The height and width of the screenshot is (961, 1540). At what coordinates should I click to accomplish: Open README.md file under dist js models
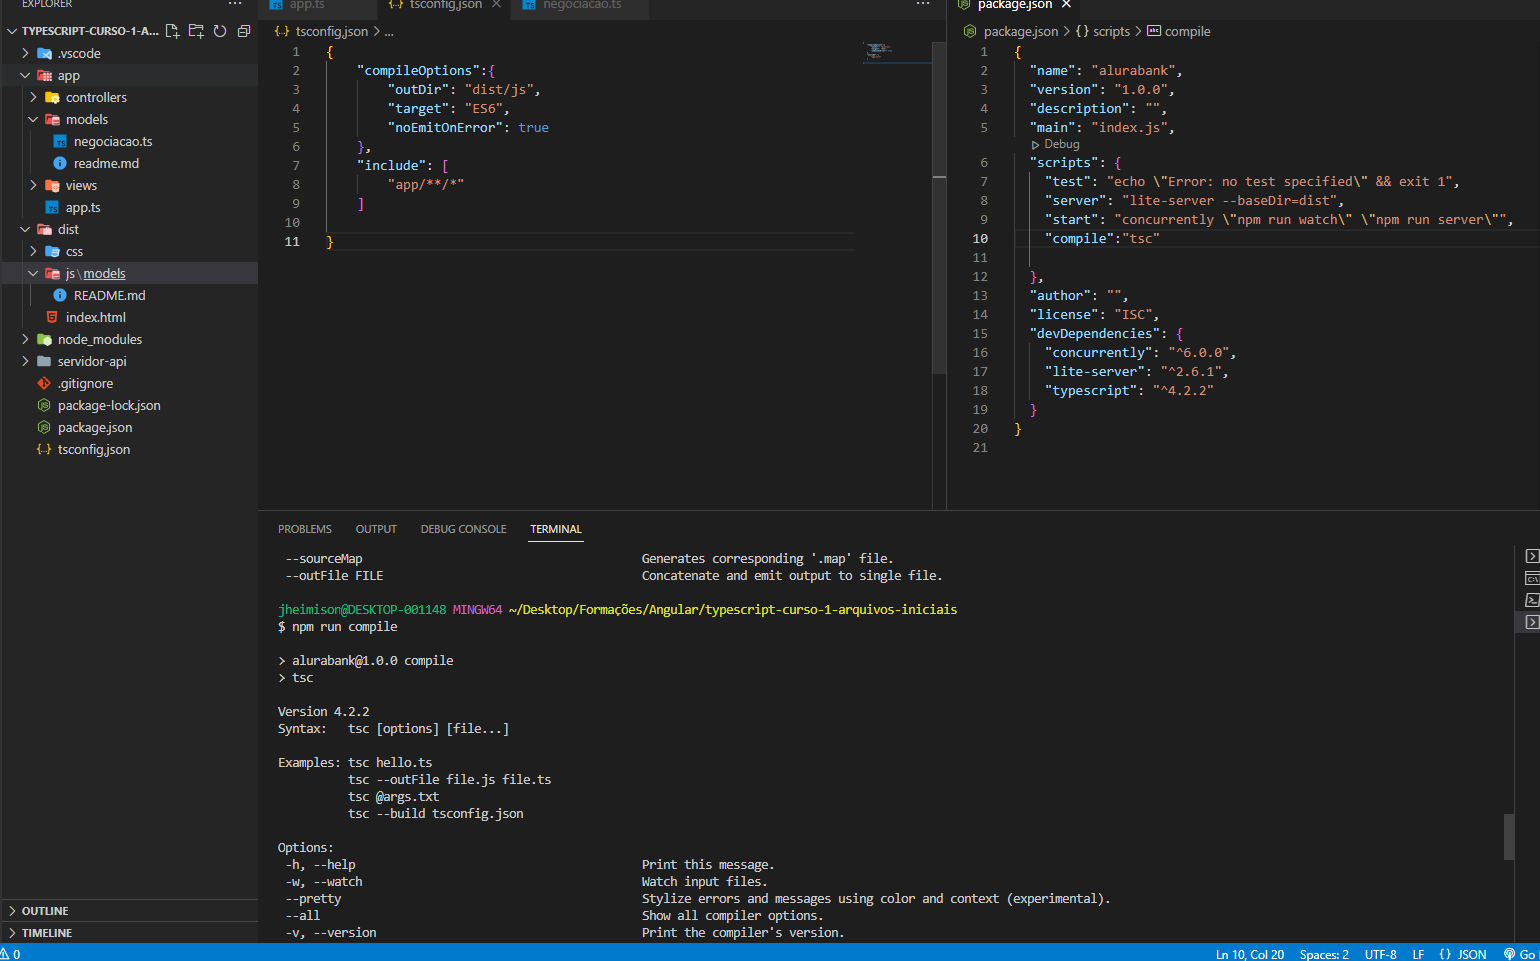coord(109,296)
